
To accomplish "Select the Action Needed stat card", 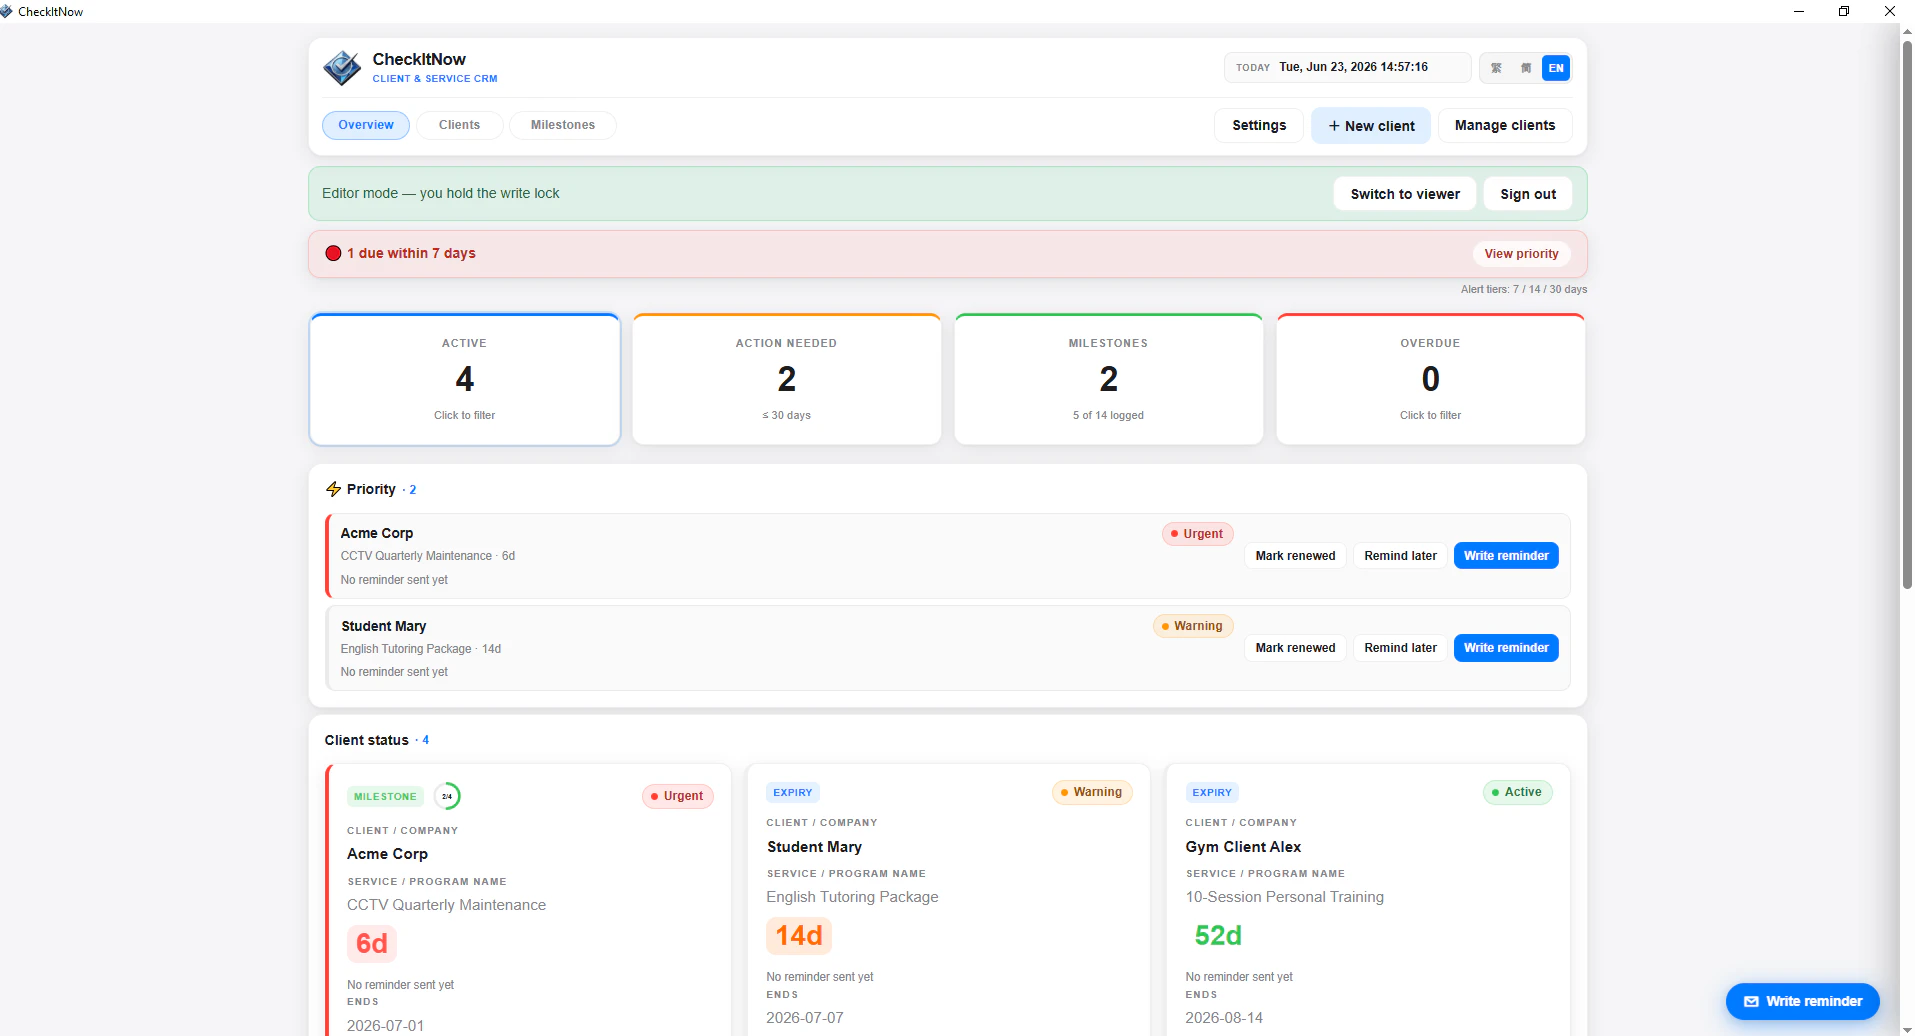I will 787,380.
